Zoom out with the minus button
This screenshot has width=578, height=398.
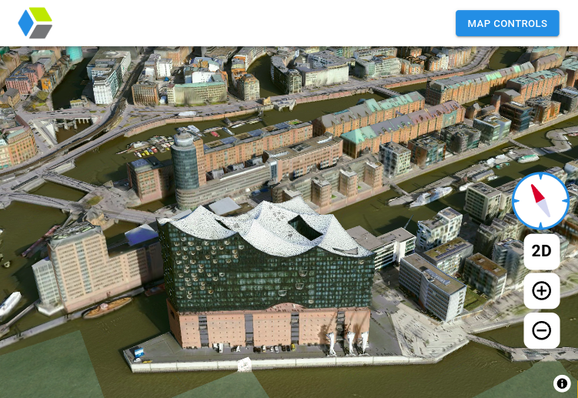click(x=542, y=331)
